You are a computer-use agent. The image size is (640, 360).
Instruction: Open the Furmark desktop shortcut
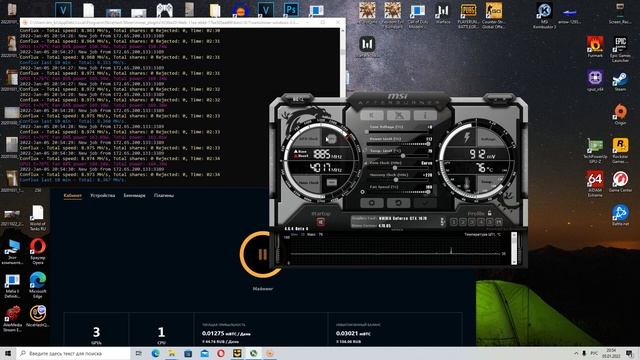coord(595,47)
